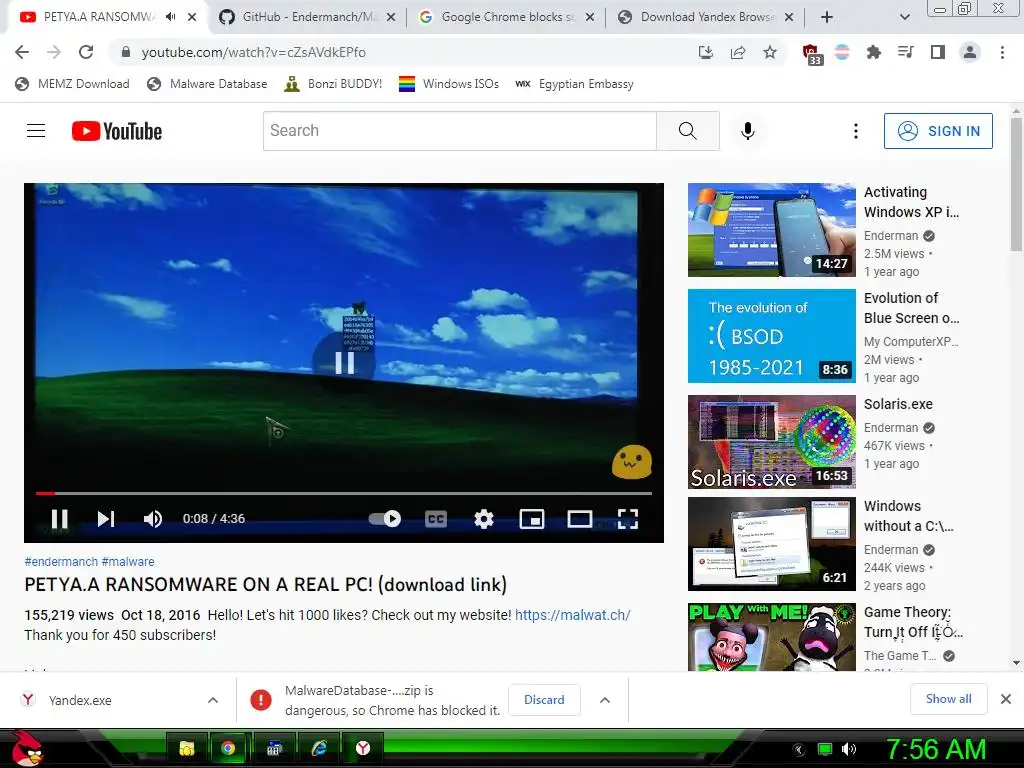Discard the blocked MalwareDatabase zip

point(544,699)
